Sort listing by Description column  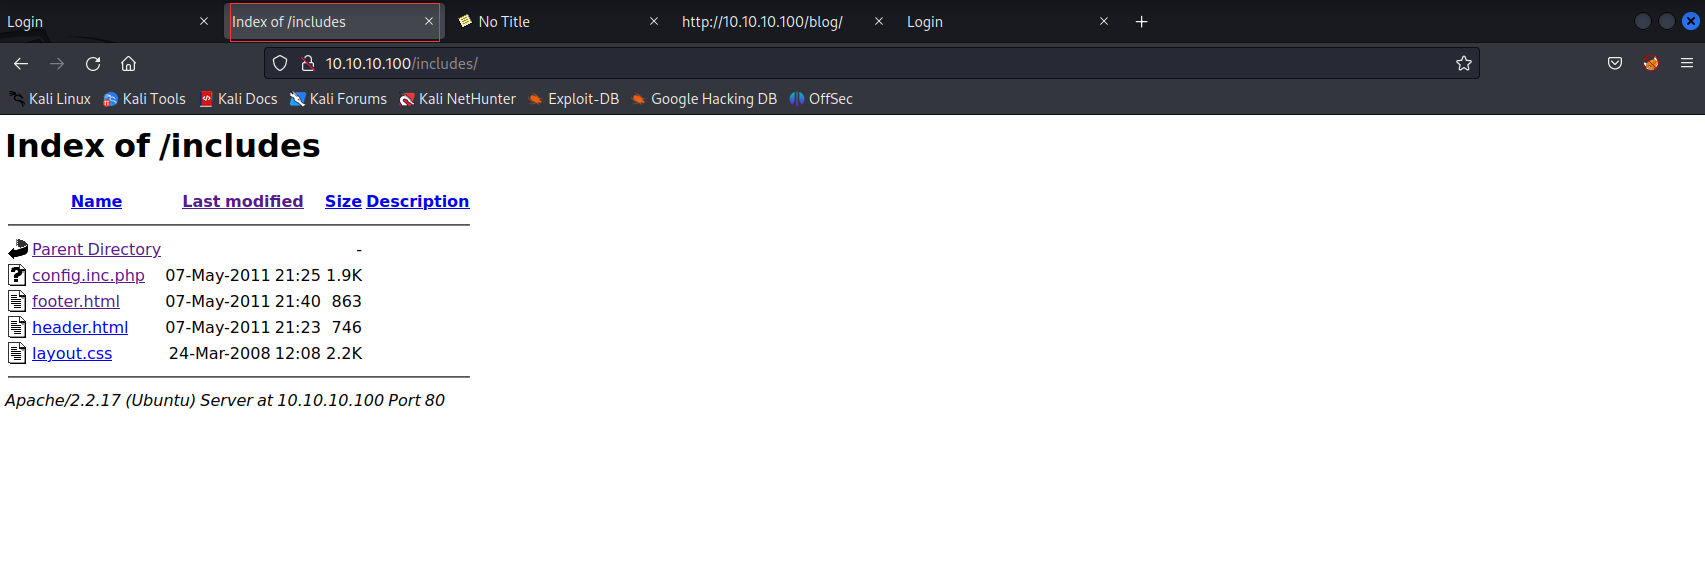417,201
